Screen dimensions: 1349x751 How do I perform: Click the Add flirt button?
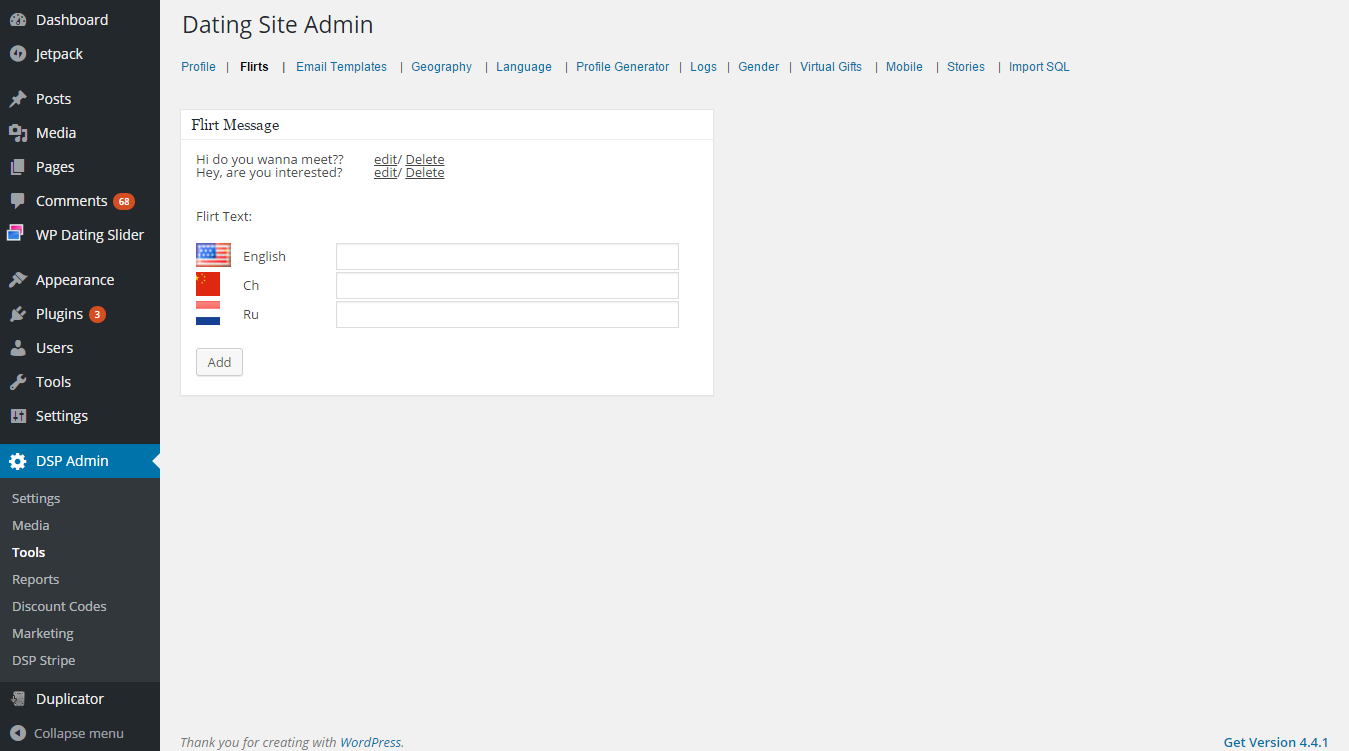[x=219, y=362]
